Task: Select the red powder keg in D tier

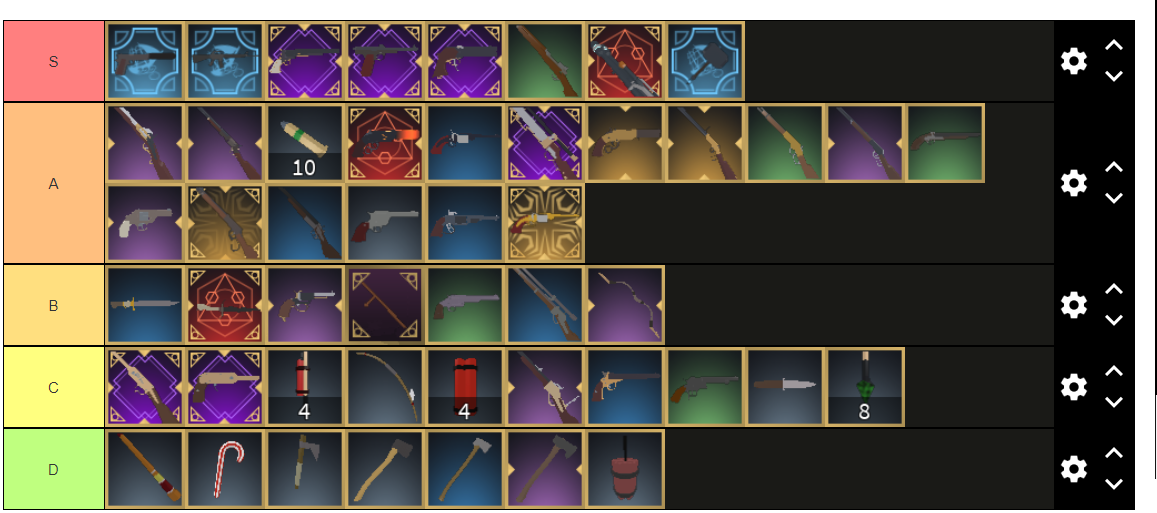Action: coord(625,469)
